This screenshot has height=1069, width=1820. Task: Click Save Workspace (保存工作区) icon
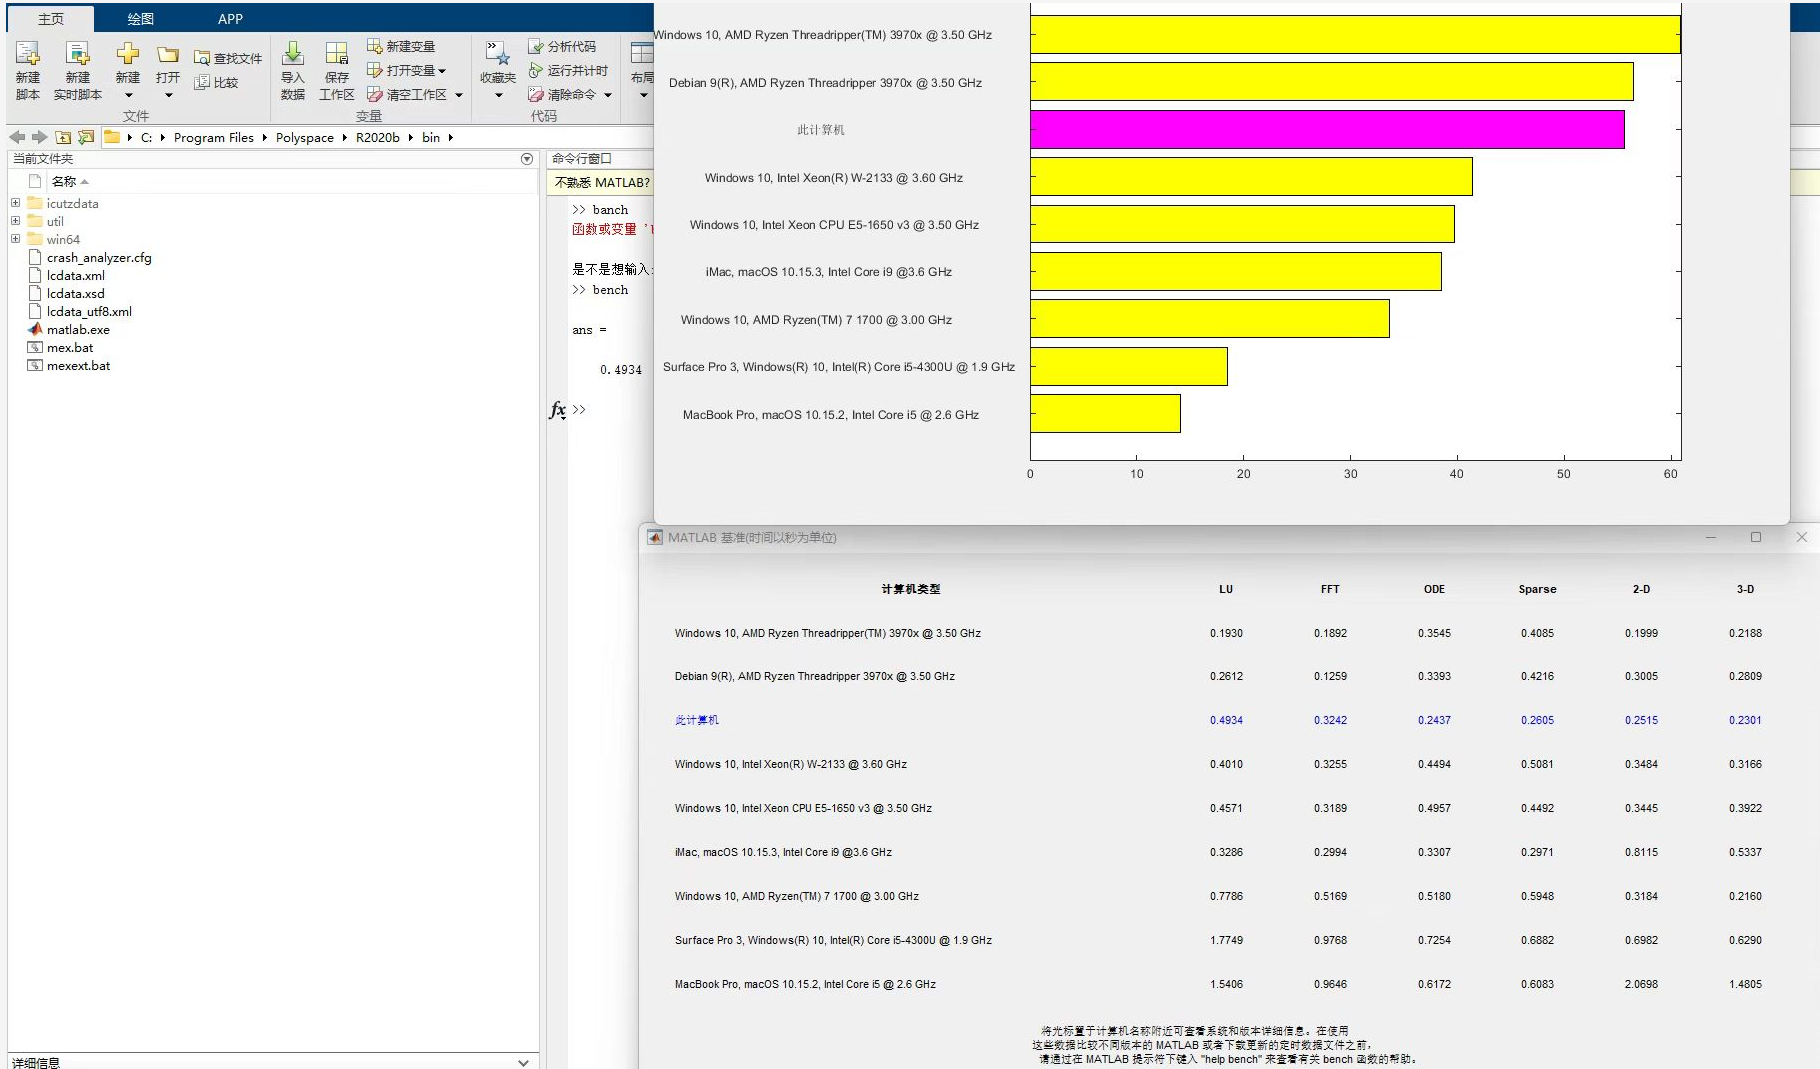pyautogui.click(x=337, y=56)
